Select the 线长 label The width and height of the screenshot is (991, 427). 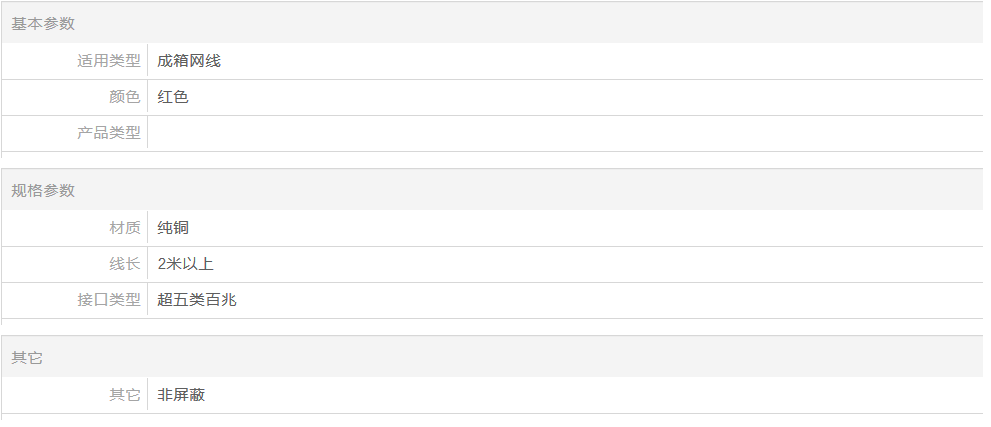click(x=125, y=263)
